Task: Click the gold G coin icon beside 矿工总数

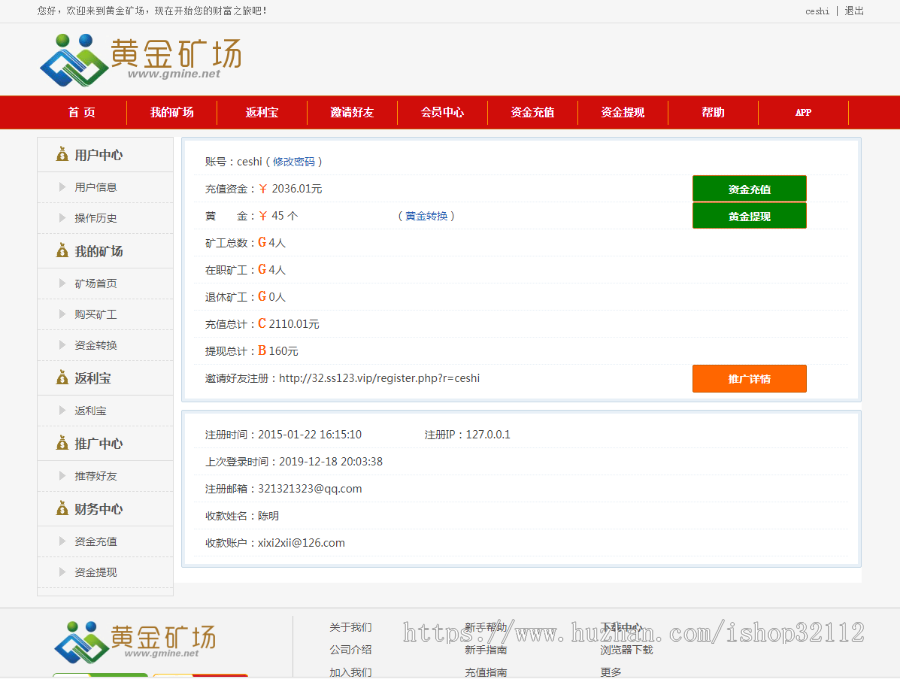Action: 264,242
